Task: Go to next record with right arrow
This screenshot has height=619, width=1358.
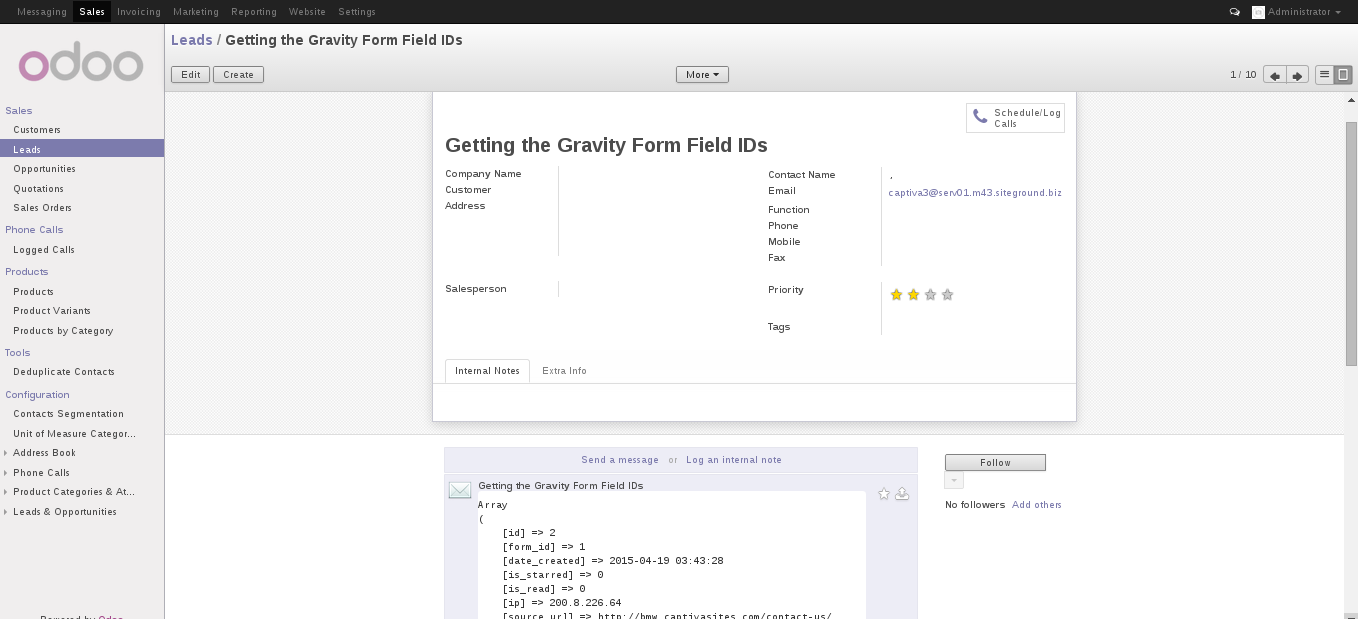Action: coord(1297,74)
